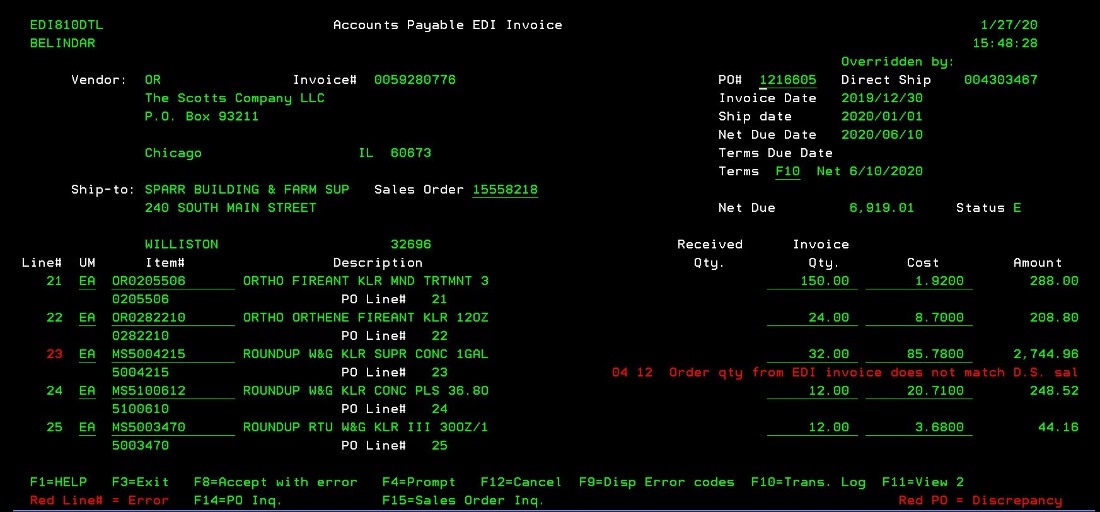This screenshot has height=512, width=1100.
Task: Click item number OR0205506 on line 21
Action: [148, 281]
